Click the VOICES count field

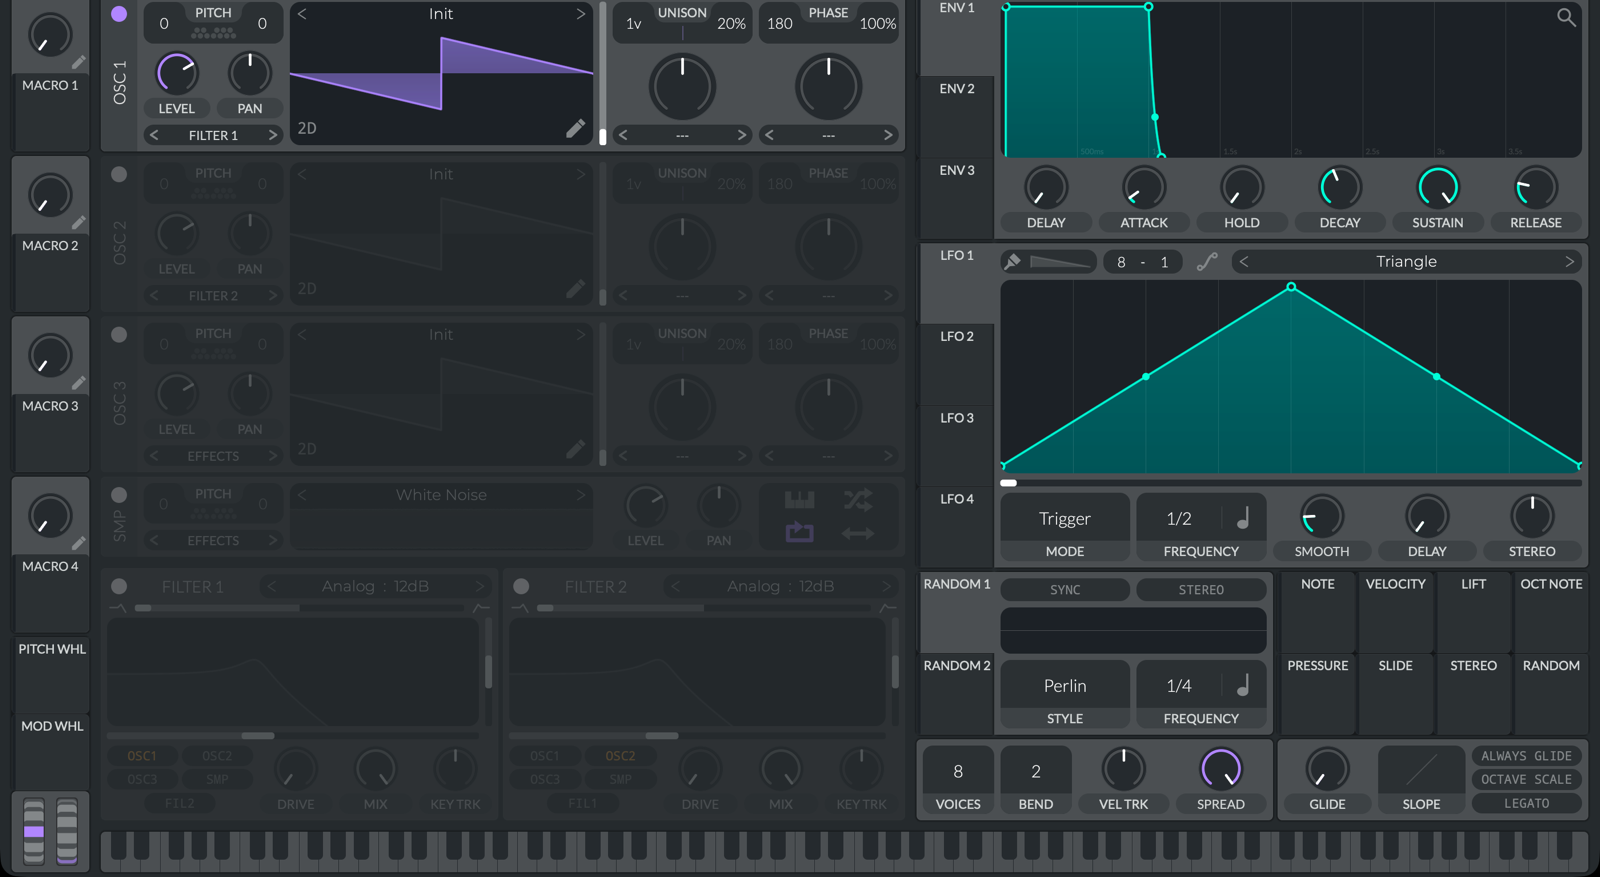(958, 771)
